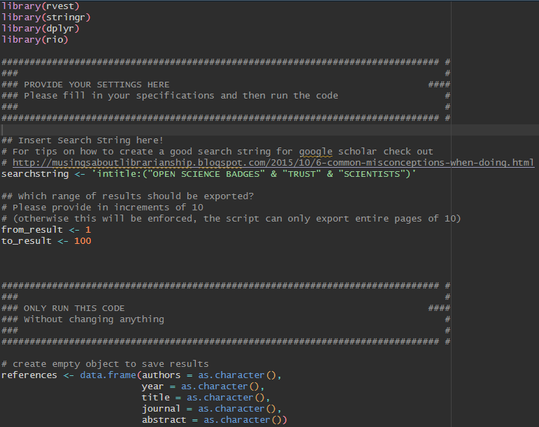Click the to_result variable
Screen dimensions: 539x427
26,241
